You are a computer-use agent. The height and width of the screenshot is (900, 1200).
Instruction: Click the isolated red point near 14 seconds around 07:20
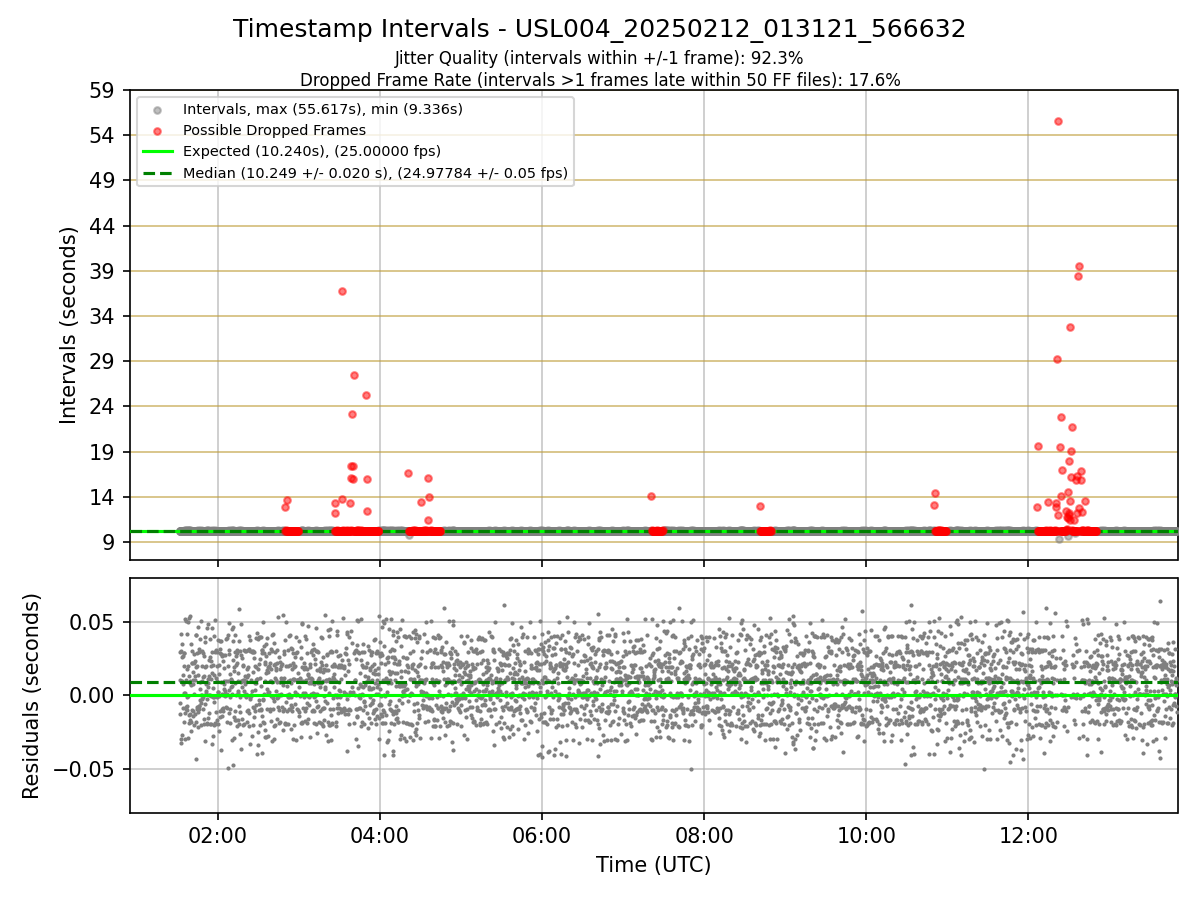(651, 496)
